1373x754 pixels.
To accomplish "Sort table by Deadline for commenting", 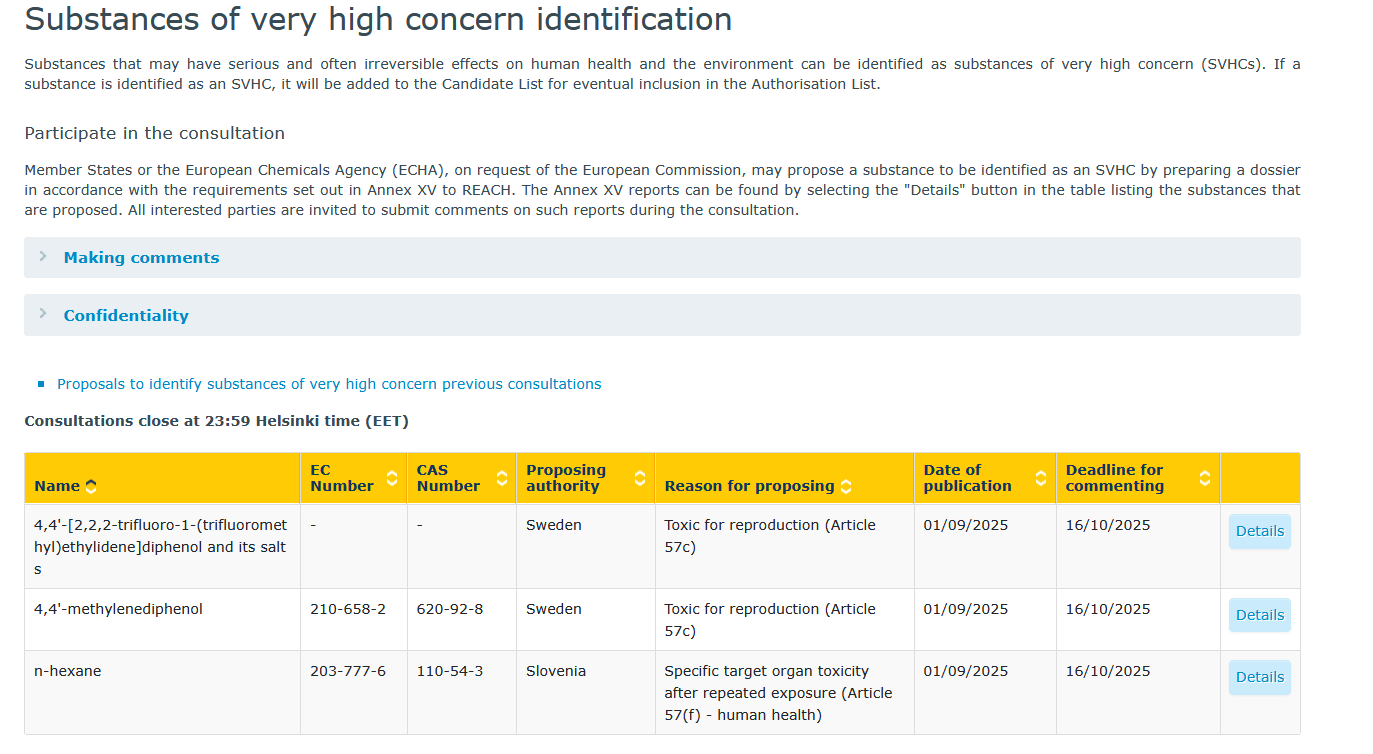I will [x=1205, y=478].
